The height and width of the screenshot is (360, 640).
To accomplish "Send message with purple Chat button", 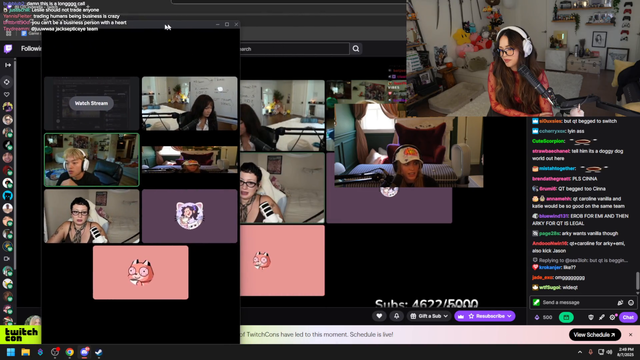I will click(x=628, y=317).
